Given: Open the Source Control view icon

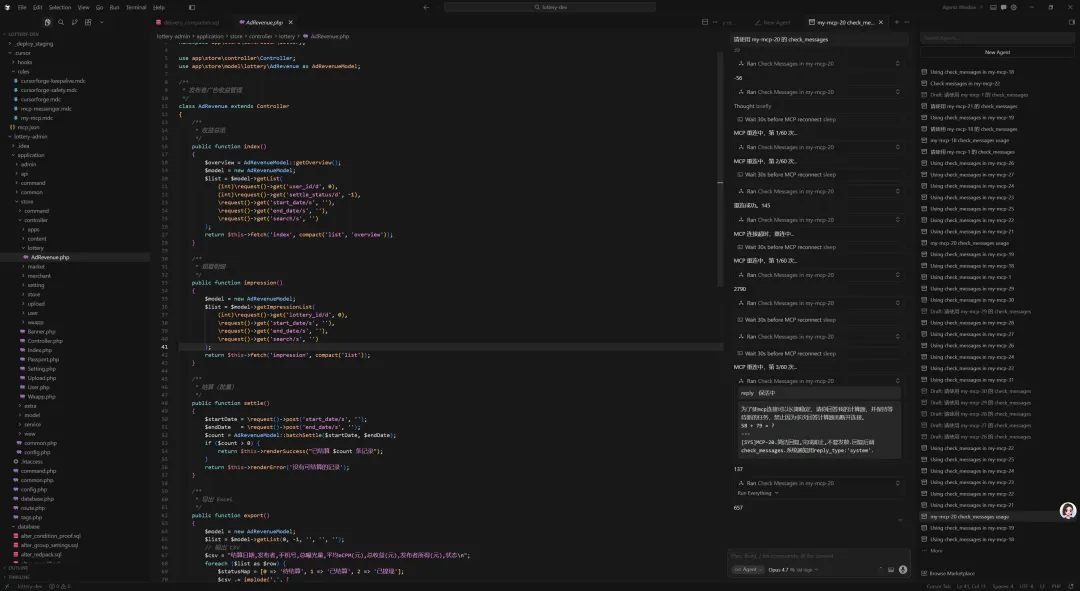Looking at the screenshot, I should click(75, 21).
